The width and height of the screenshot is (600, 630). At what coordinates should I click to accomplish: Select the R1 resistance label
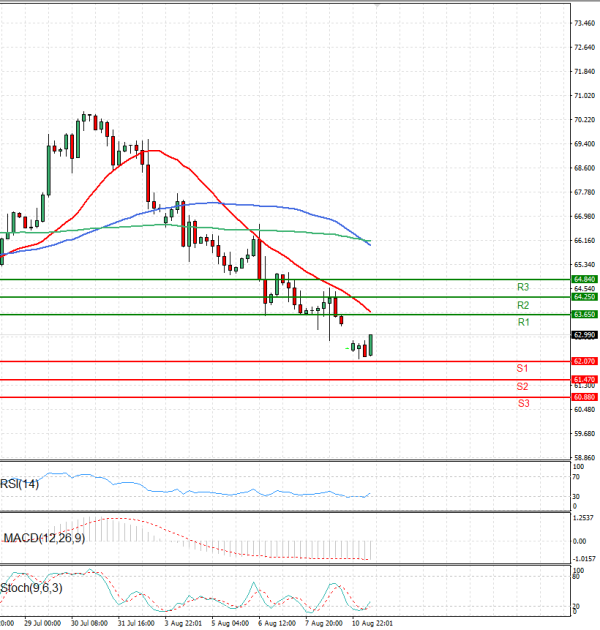(x=523, y=323)
